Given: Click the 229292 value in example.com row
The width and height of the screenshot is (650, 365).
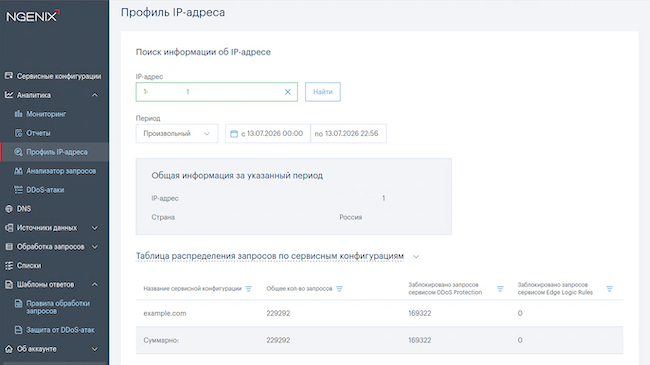Looking at the screenshot, I should 278,313.
